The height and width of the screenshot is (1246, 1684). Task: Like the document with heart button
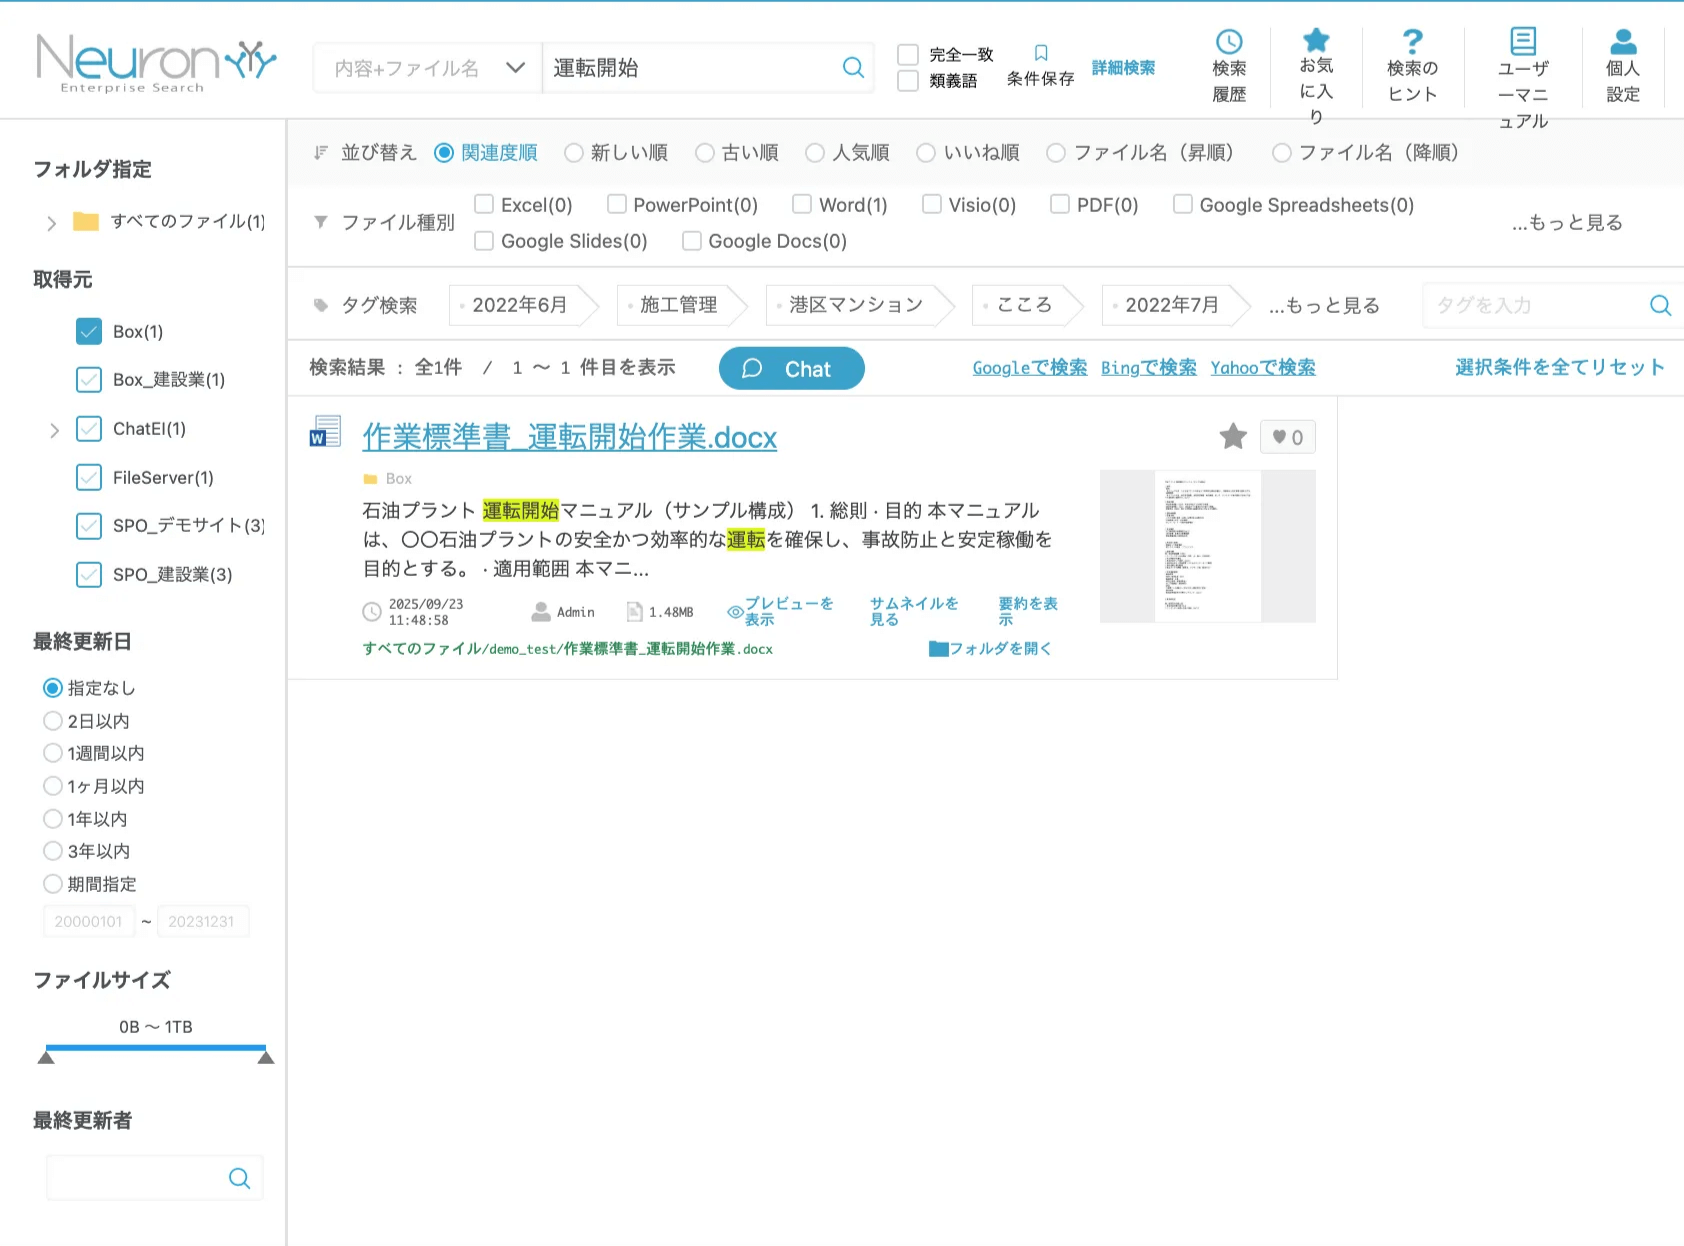(x=1287, y=437)
